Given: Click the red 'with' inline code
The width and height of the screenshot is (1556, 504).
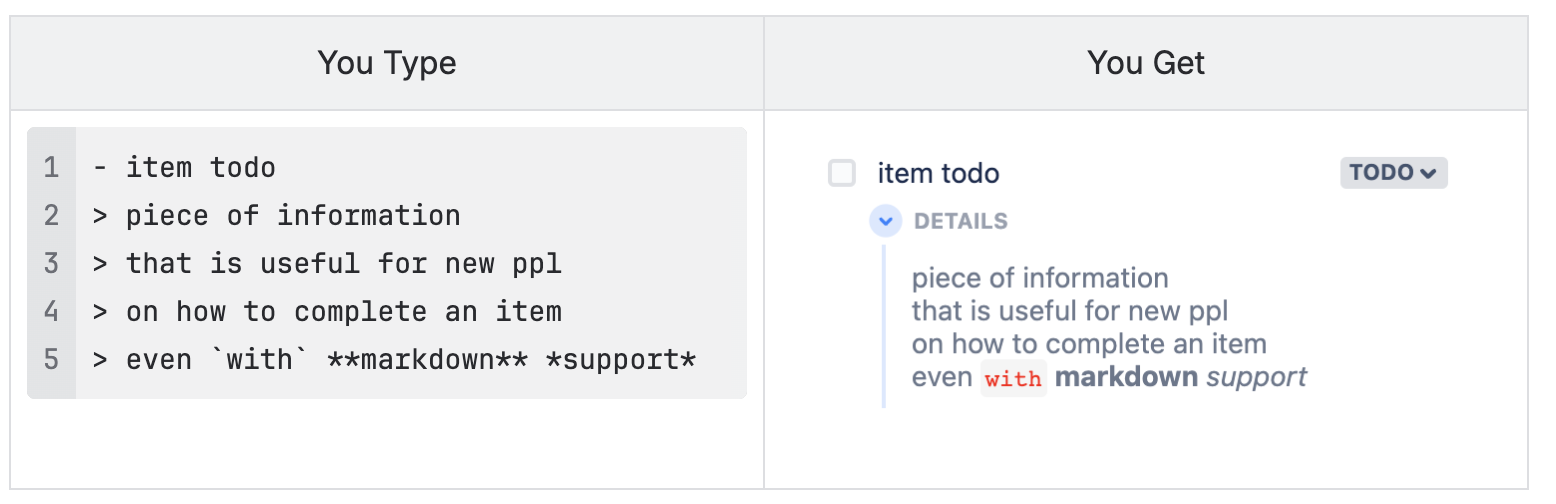Looking at the screenshot, I should [x=1013, y=379].
